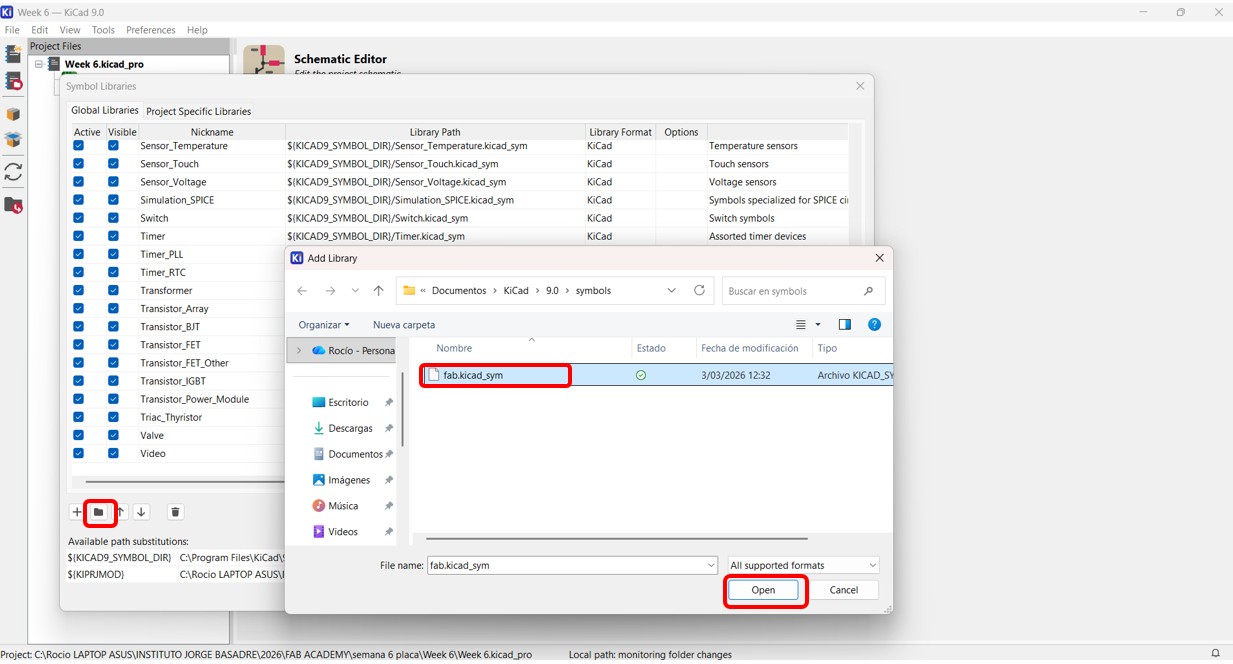This screenshot has height=664, width=1233.
Task: Click the Buscar en symbols search field
Action: [804, 291]
